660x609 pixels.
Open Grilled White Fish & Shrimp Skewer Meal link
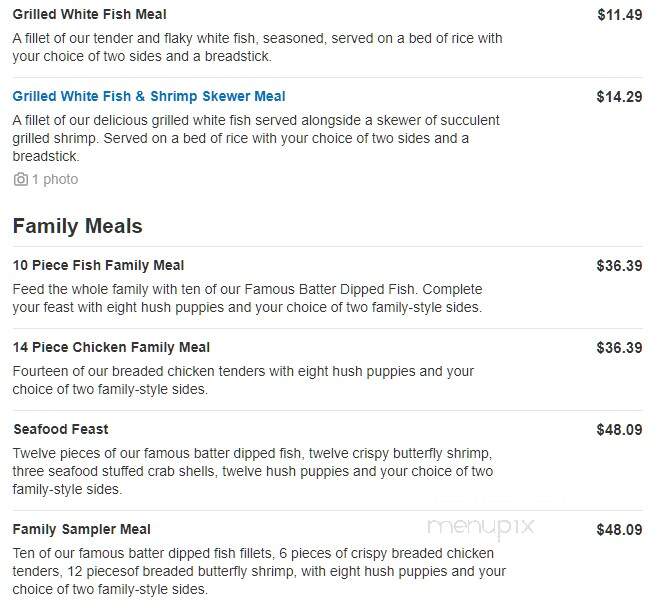[x=149, y=96]
